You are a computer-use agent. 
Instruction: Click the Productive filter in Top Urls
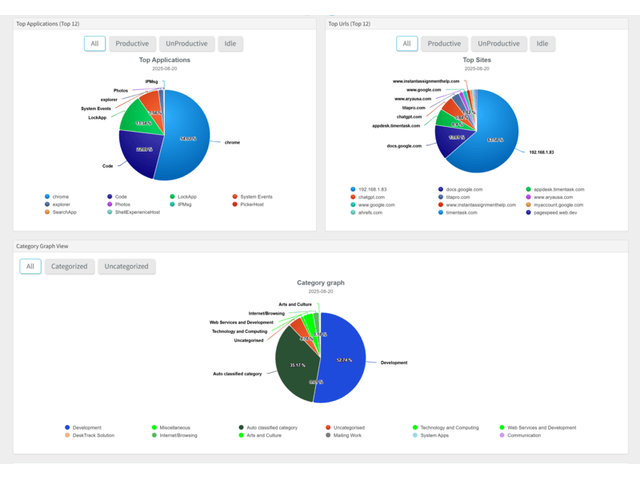coord(443,44)
